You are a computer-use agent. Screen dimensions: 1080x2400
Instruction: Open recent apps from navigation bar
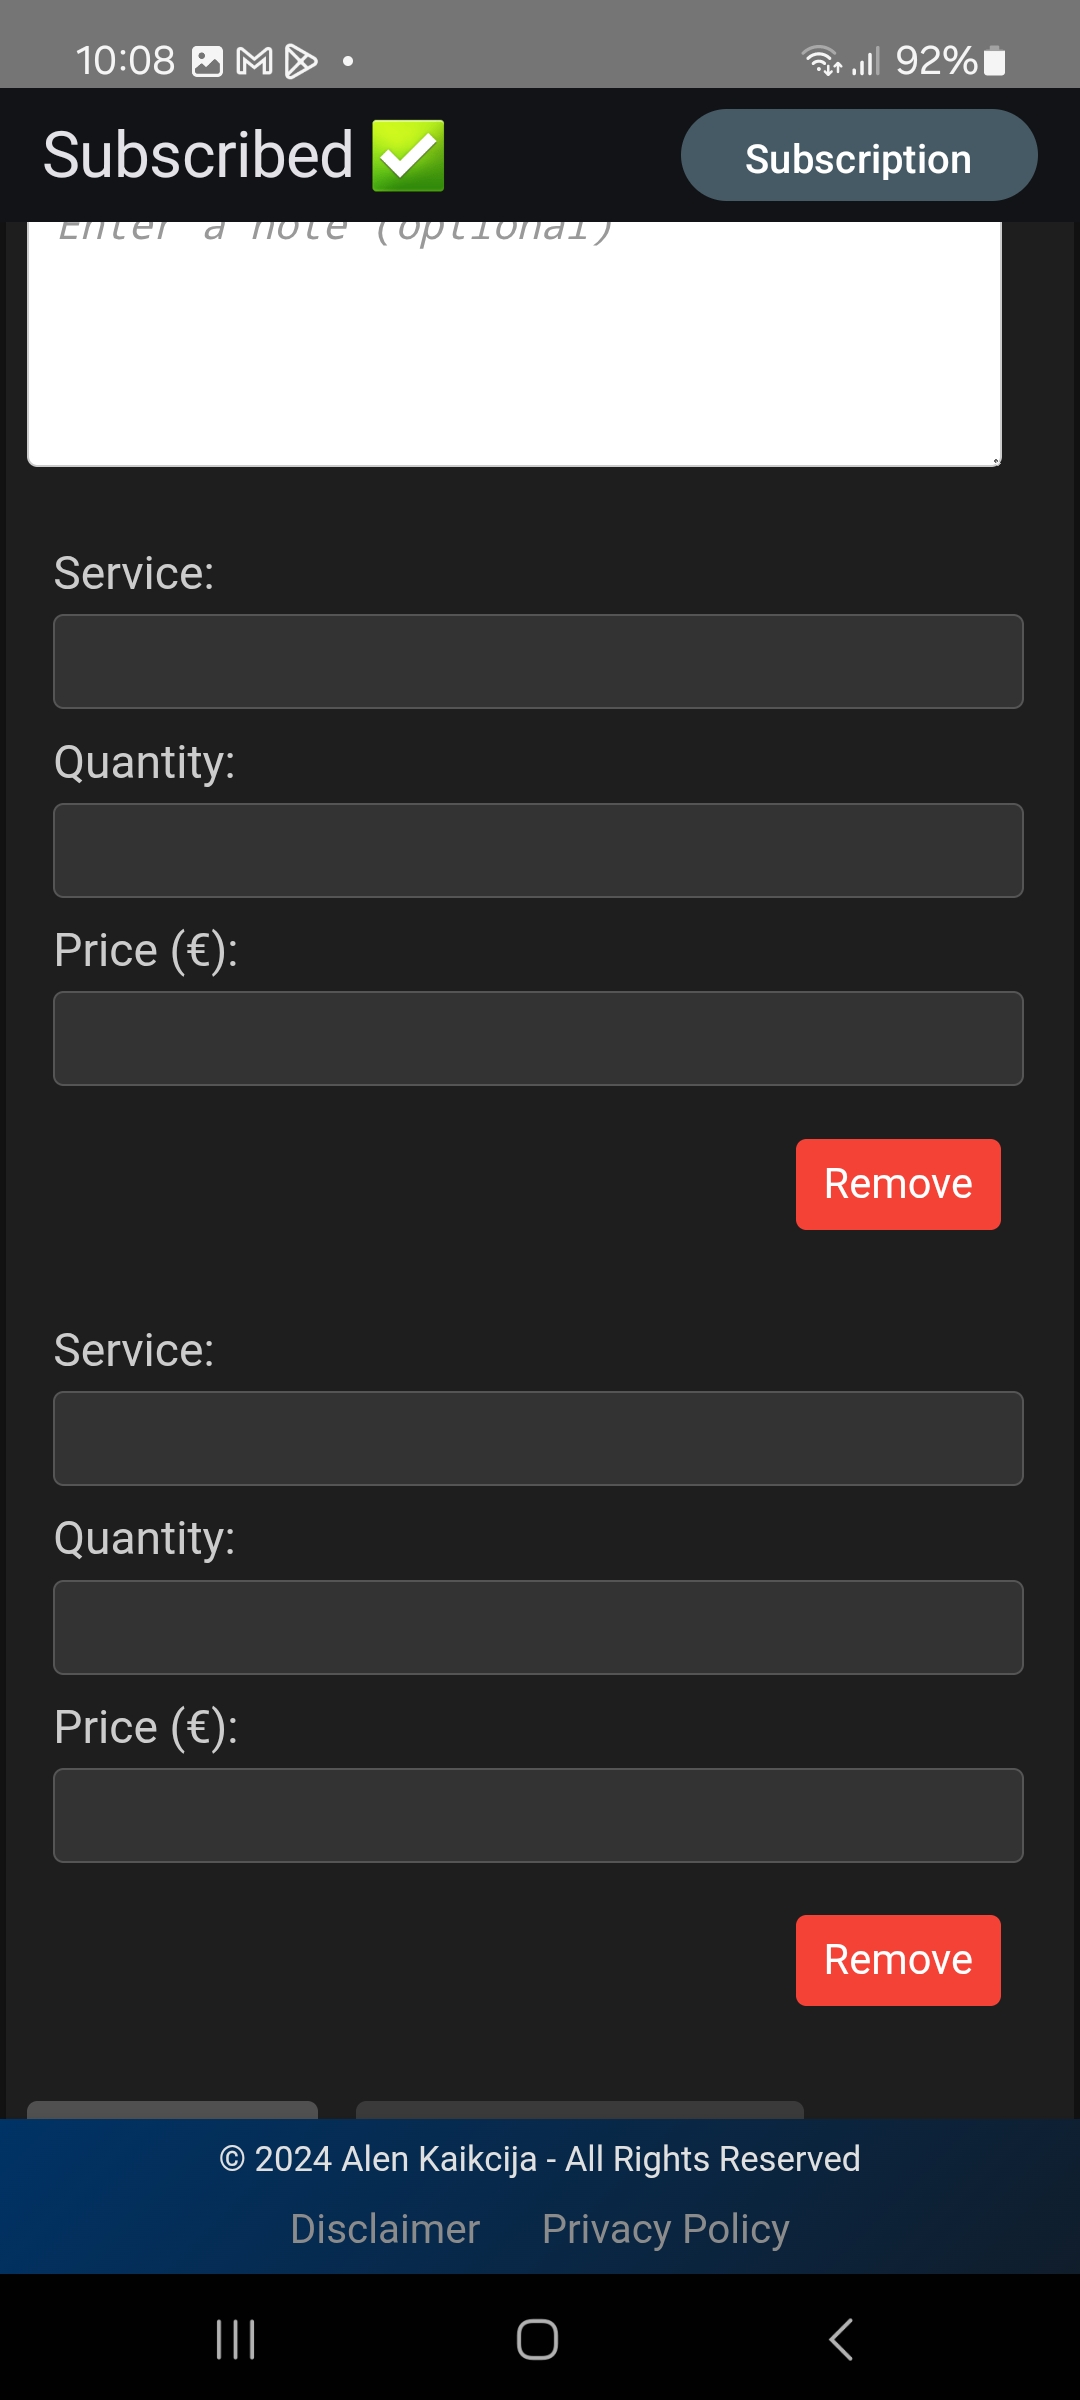pos(236,2340)
